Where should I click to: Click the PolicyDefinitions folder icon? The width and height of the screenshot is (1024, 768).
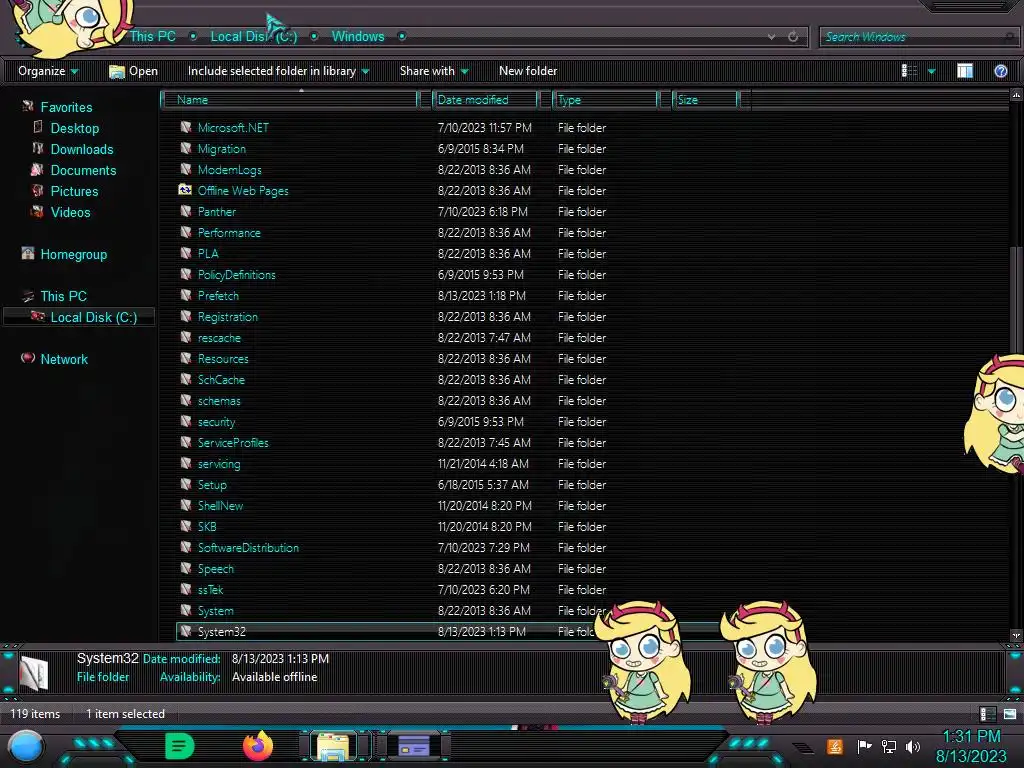click(185, 274)
